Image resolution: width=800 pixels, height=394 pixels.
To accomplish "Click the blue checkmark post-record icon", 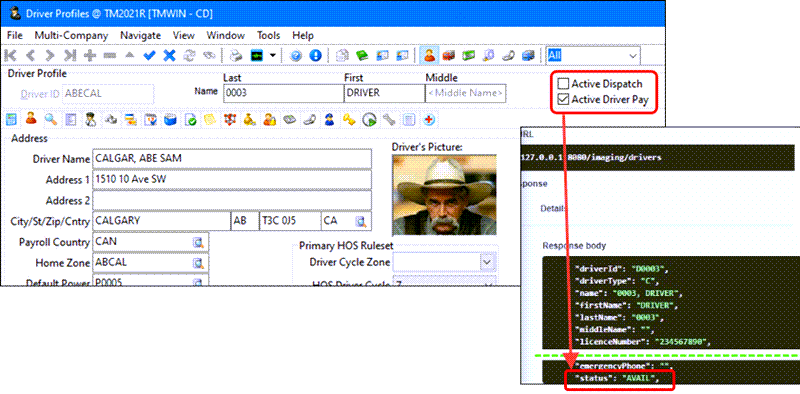I will pos(149,56).
